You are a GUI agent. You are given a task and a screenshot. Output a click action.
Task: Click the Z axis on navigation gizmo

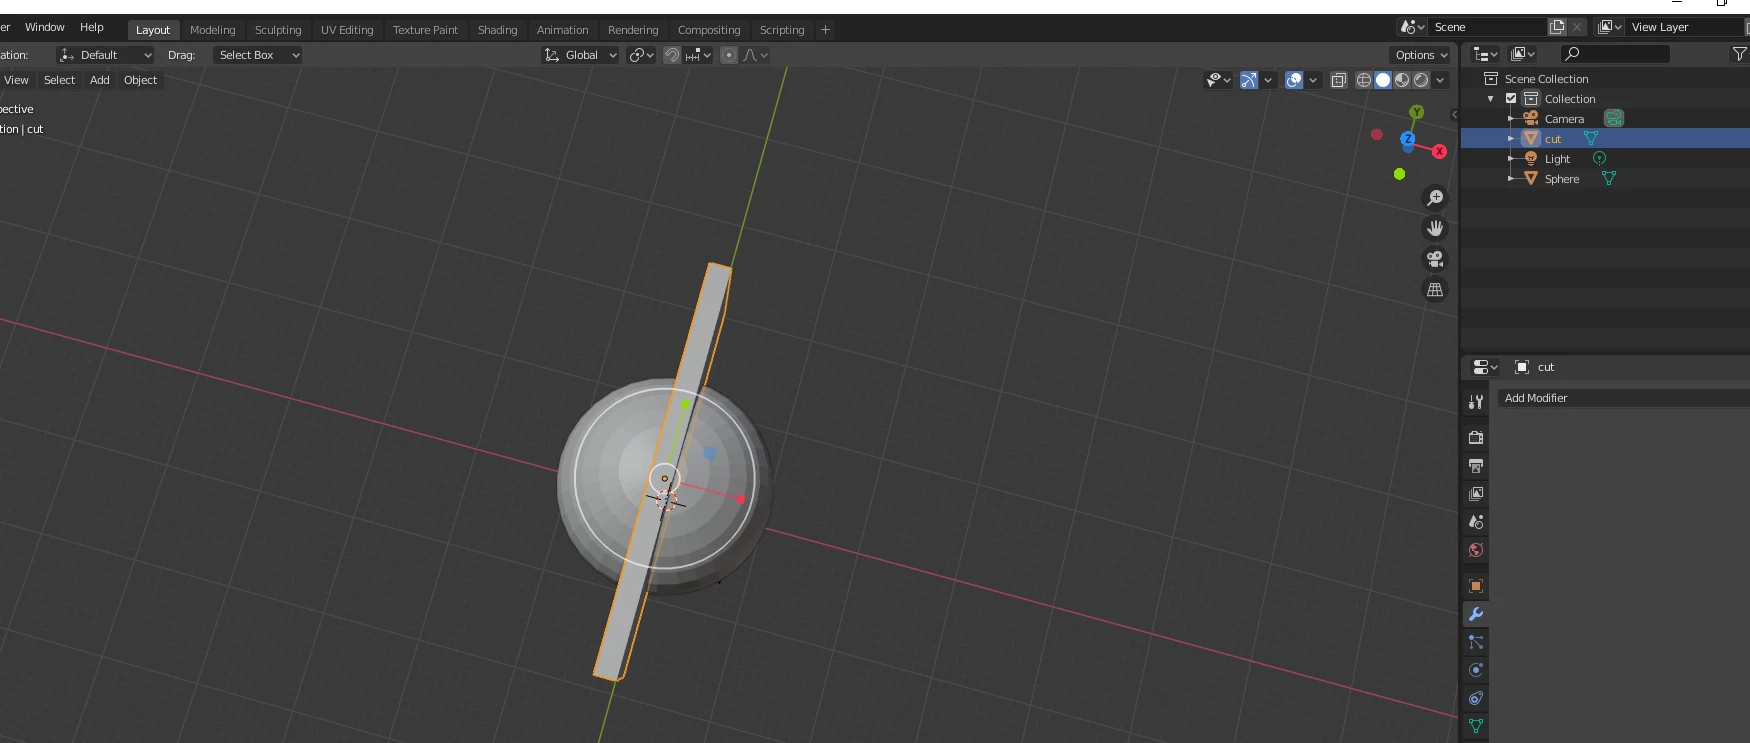(x=1408, y=139)
